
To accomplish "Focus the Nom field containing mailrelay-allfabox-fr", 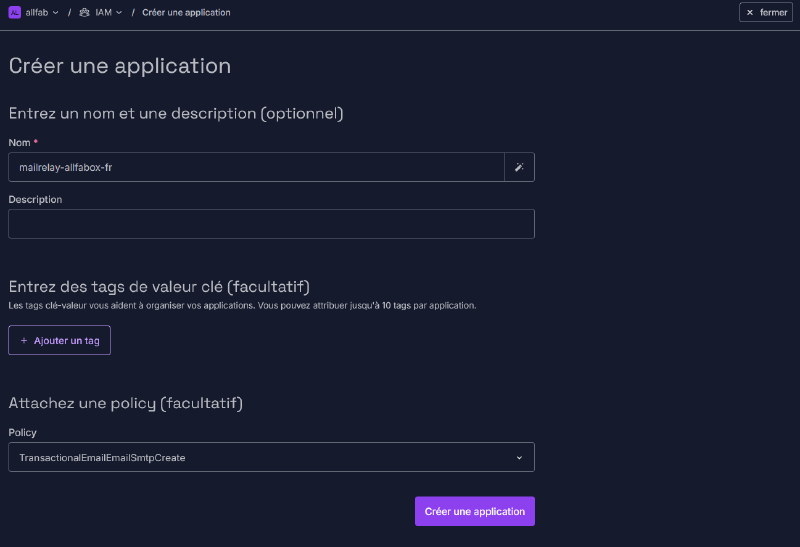I will coord(256,167).
